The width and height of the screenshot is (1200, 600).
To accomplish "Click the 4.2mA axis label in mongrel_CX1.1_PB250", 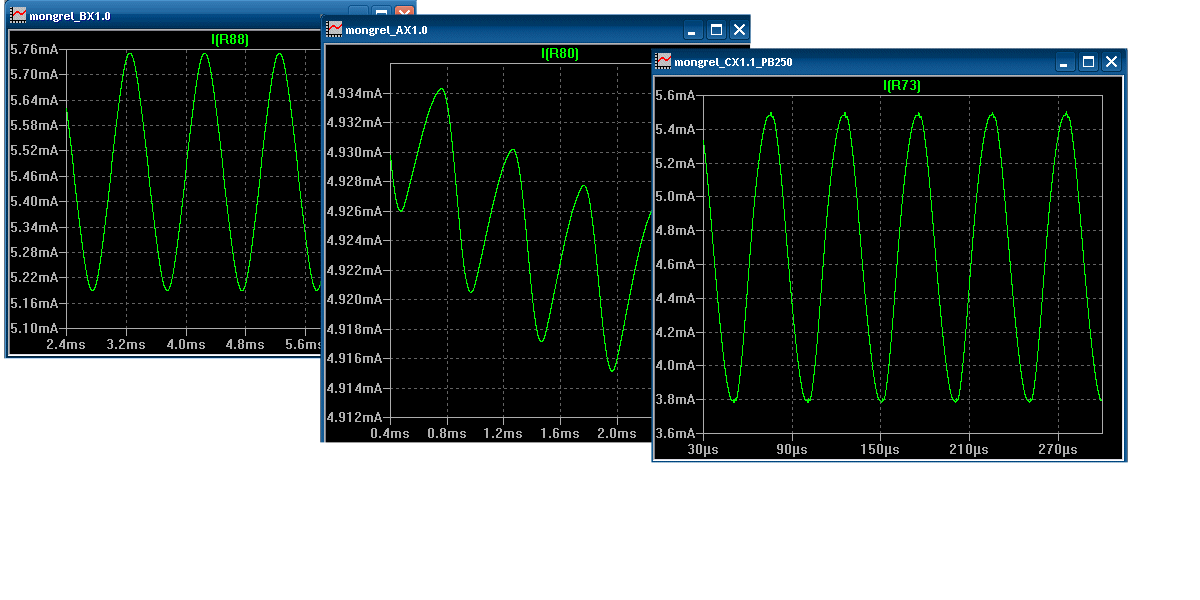I will coord(674,332).
